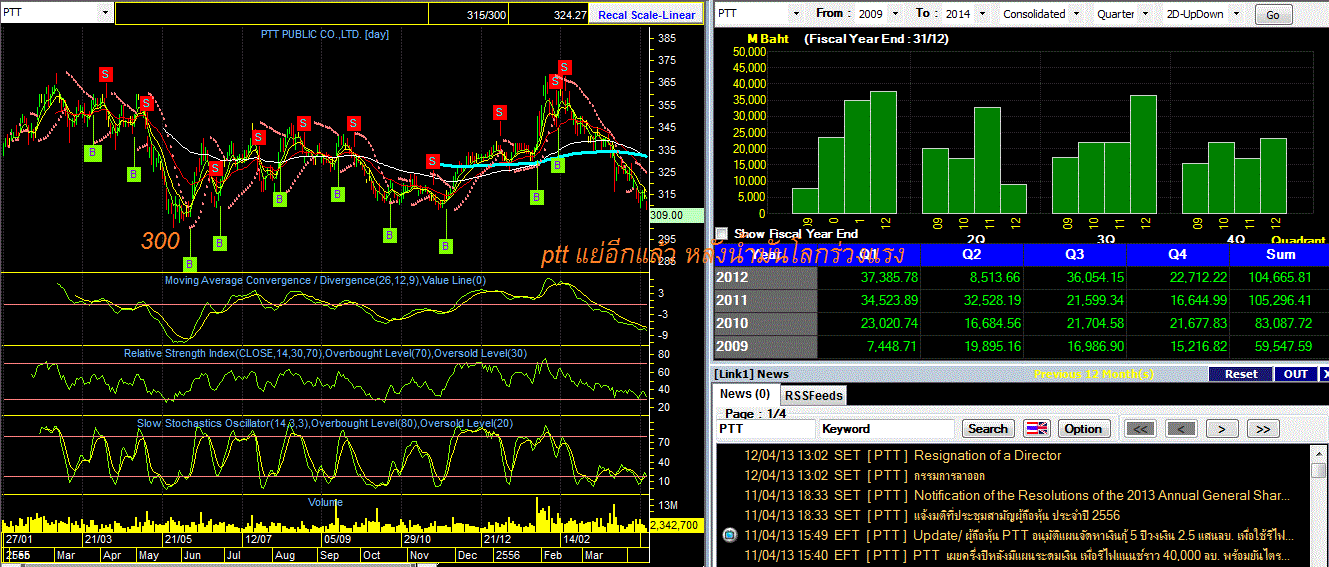1329x567 pixels.
Task: Click the tallest 1Q green bar for 2012
Action: tap(883, 152)
